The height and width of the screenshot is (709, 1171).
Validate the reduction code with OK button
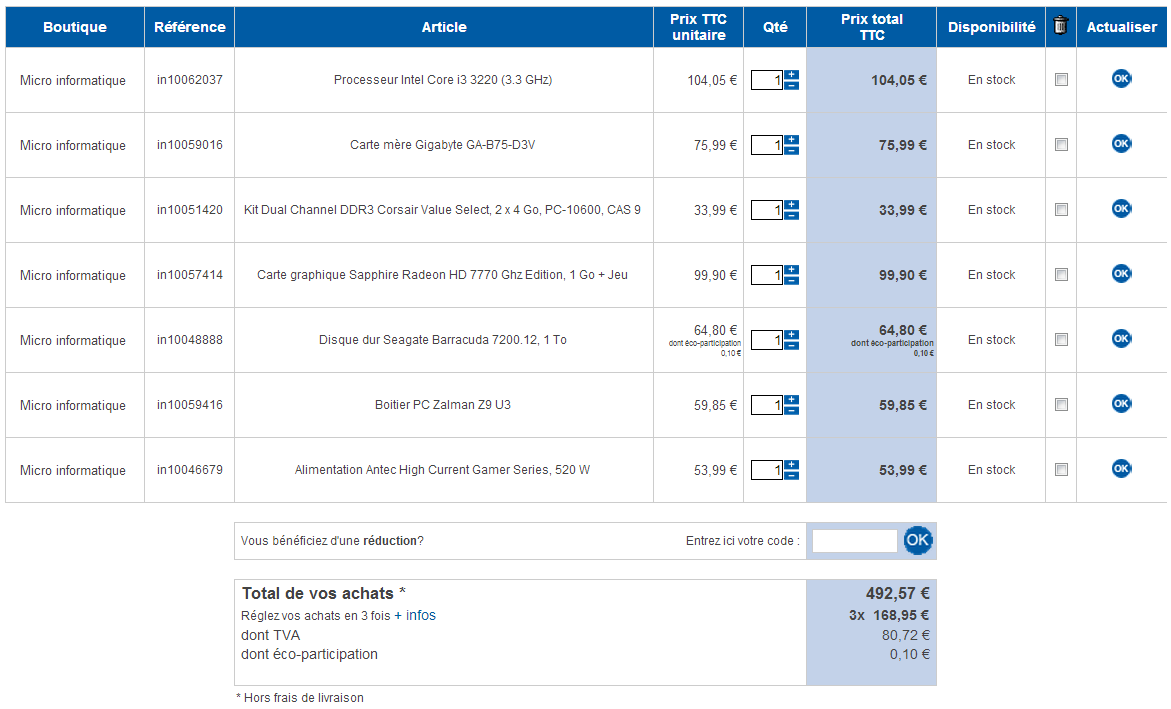917,540
